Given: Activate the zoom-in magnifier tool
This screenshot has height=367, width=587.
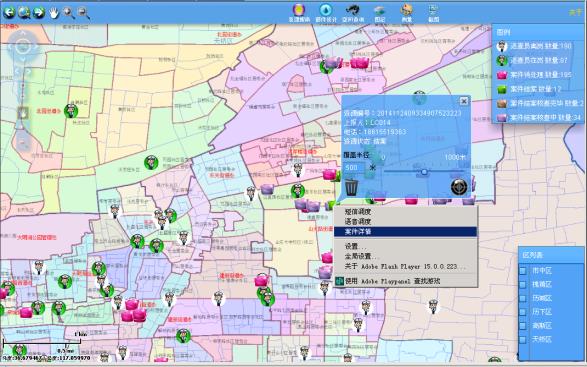Looking at the screenshot, I should click(x=69, y=13).
